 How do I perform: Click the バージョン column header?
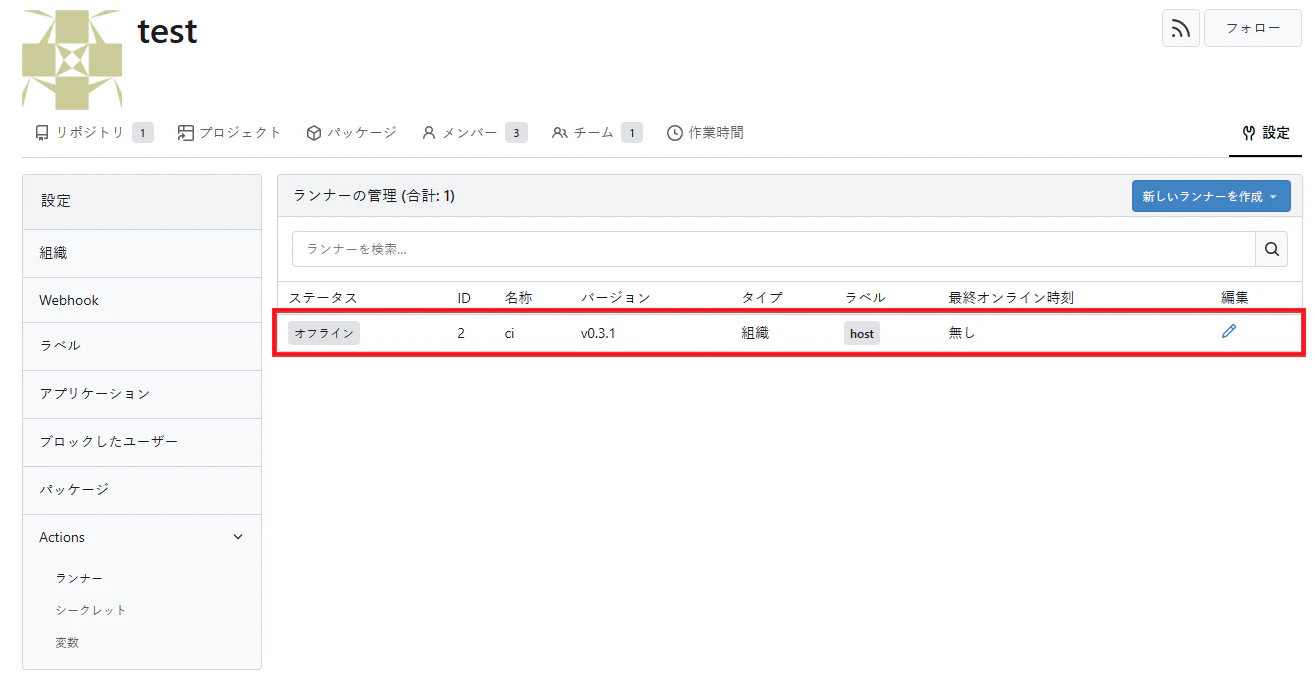click(x=615, y=297)
